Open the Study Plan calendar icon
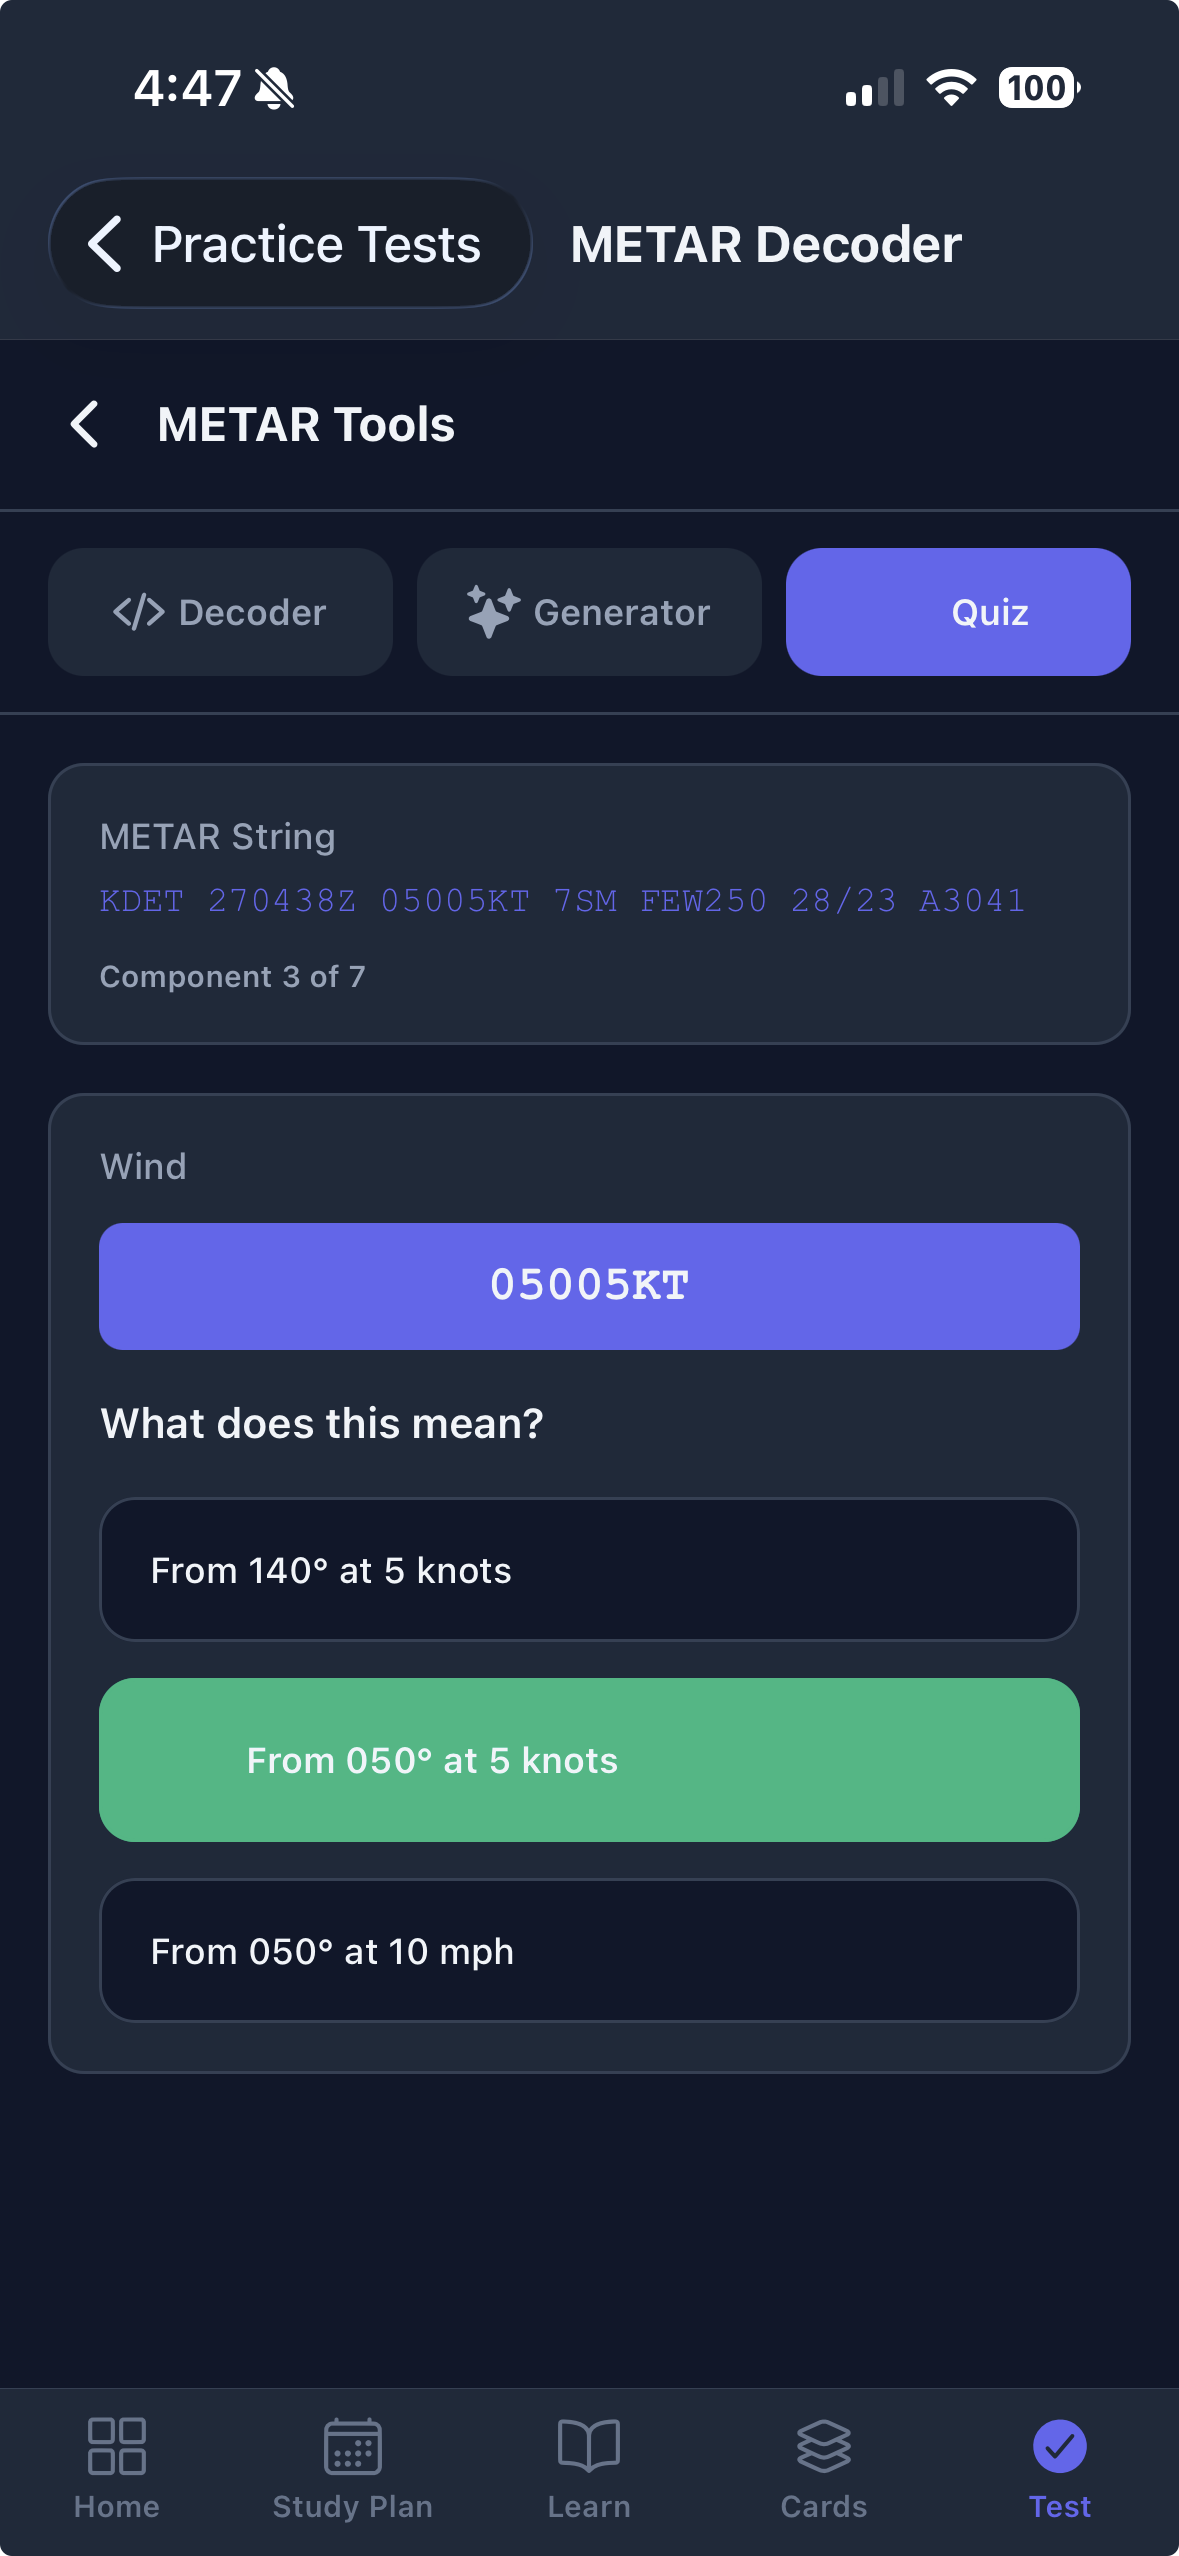This screenshot has width=1179, height=2556. click(352, 2446)
